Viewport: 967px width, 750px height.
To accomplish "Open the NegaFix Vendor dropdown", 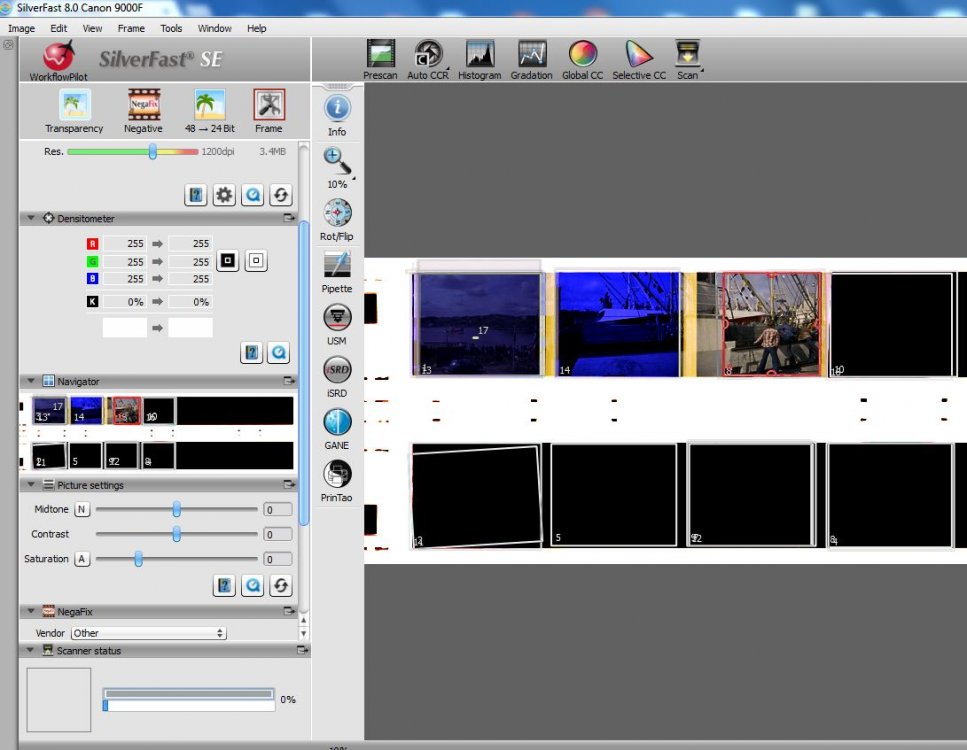I will pos(149,633).
